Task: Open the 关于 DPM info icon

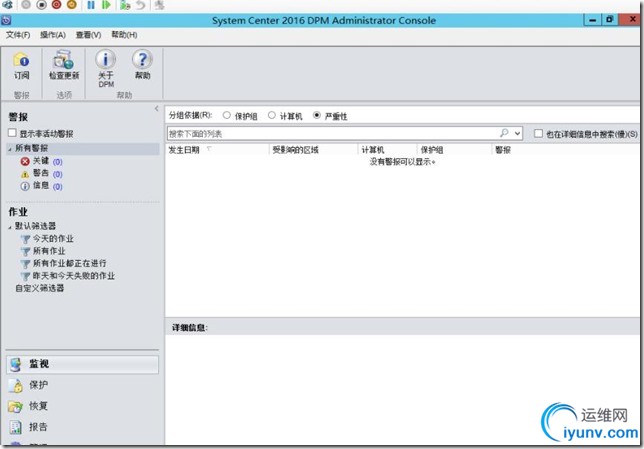Action: 106,60
